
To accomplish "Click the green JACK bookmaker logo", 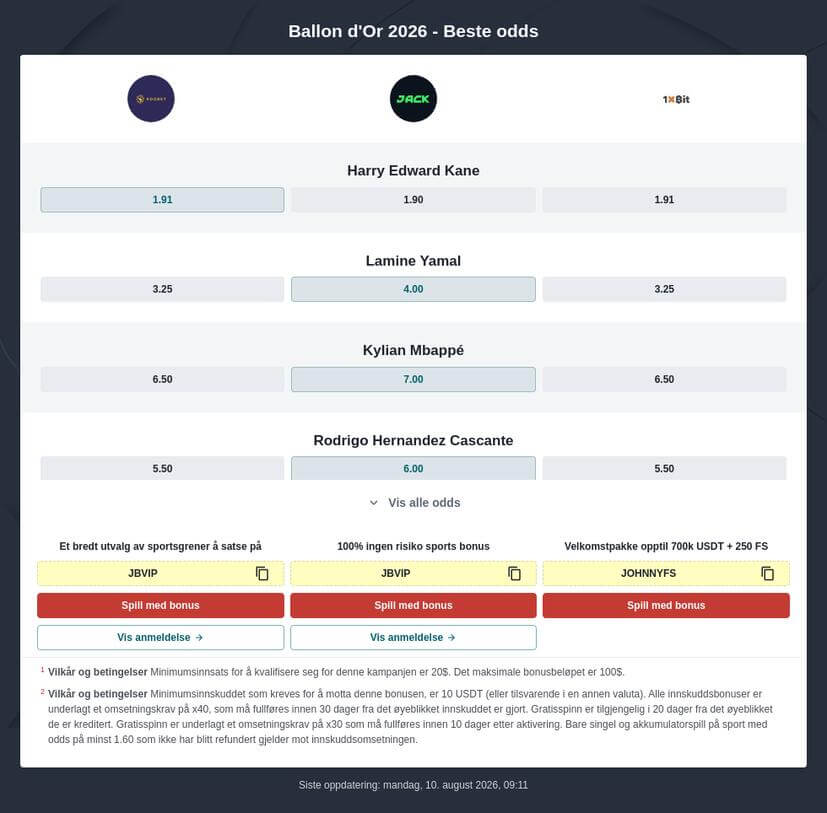I will pyautogui.click(x=413, y=99).
